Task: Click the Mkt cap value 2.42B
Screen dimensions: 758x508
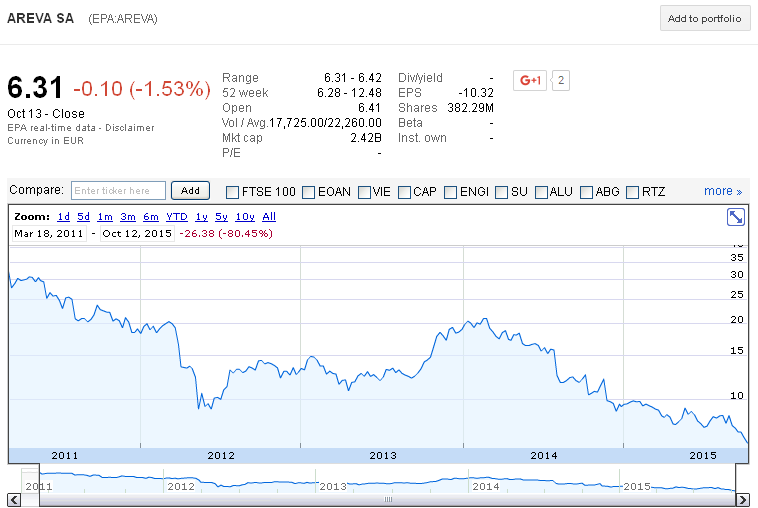Action: [x=366, y=138]
